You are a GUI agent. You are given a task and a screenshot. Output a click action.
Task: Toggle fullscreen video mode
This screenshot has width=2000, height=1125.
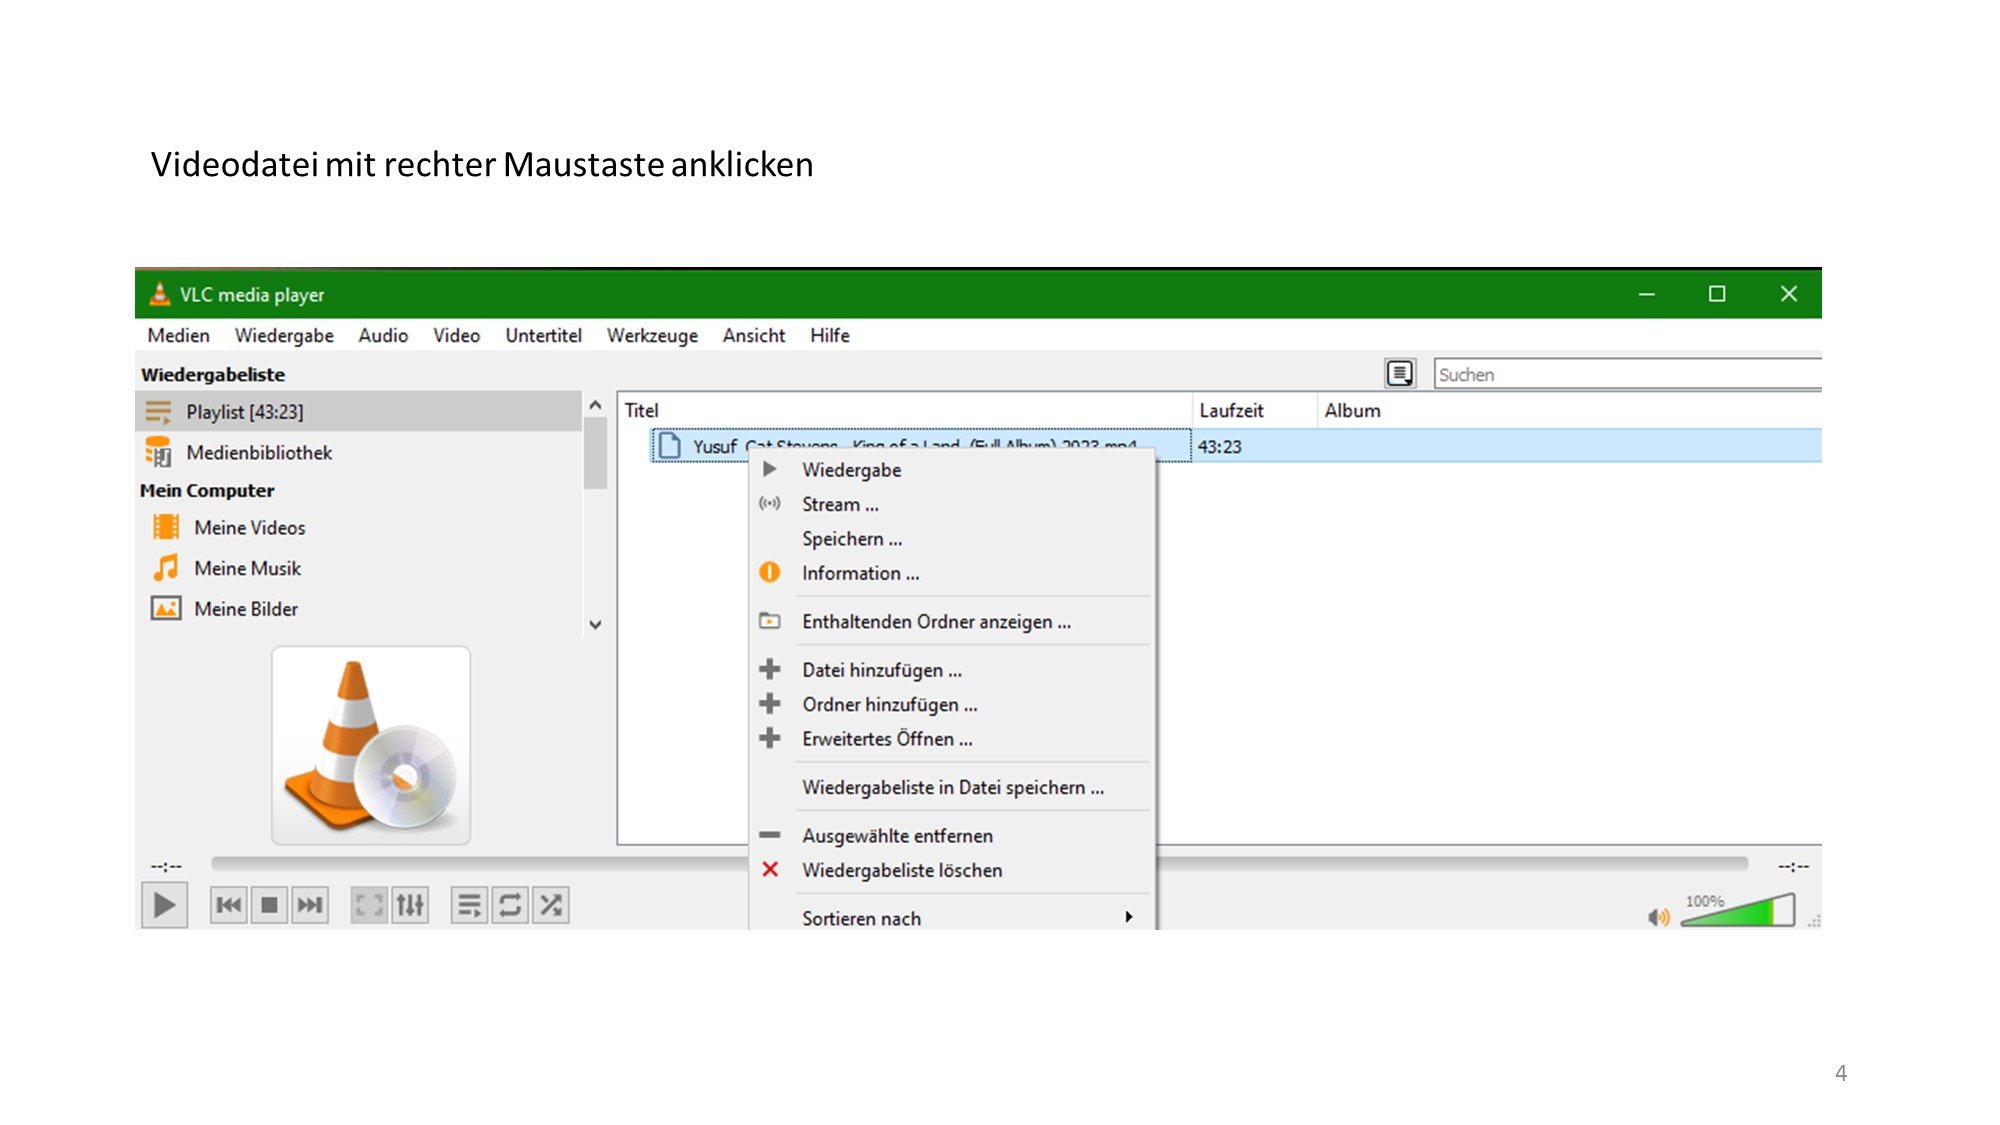point(368,906)
